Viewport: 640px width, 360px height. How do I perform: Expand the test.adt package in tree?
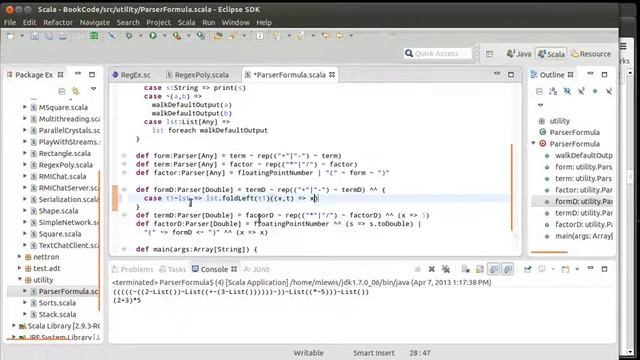tap(19, 268)
